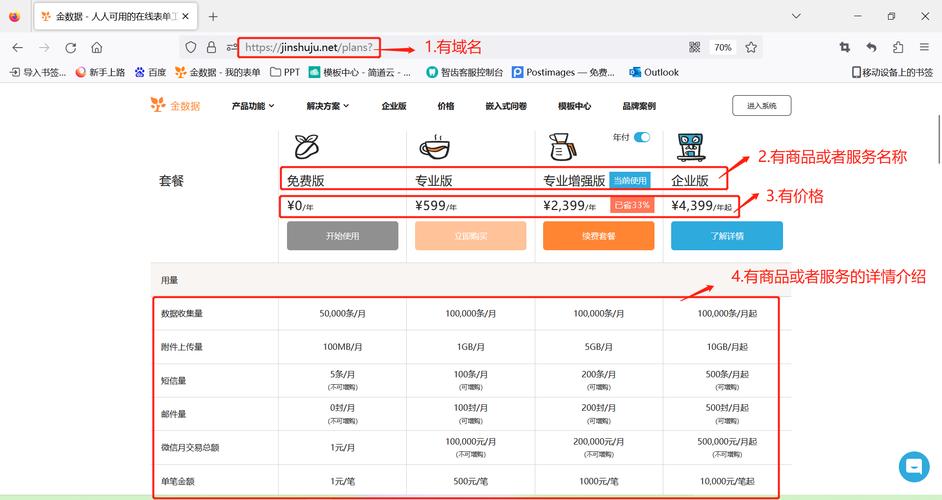Click the 当前使用 badge
This screenshot has width=942, height=500.
pos(630,180)
